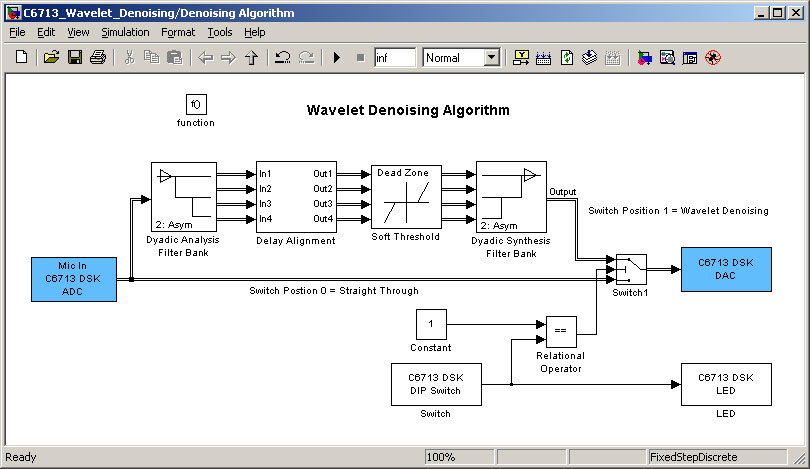The image size is (810, 469).
Task: Click the C6713 DSK DIP Switch block
Action: tap(435, 384)
